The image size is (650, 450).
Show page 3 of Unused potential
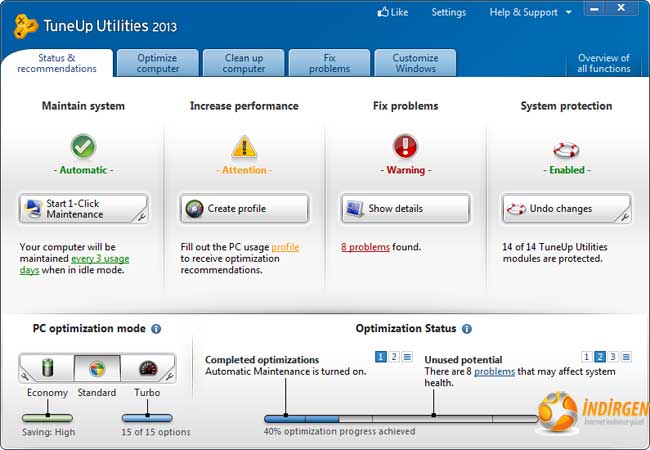613,356
